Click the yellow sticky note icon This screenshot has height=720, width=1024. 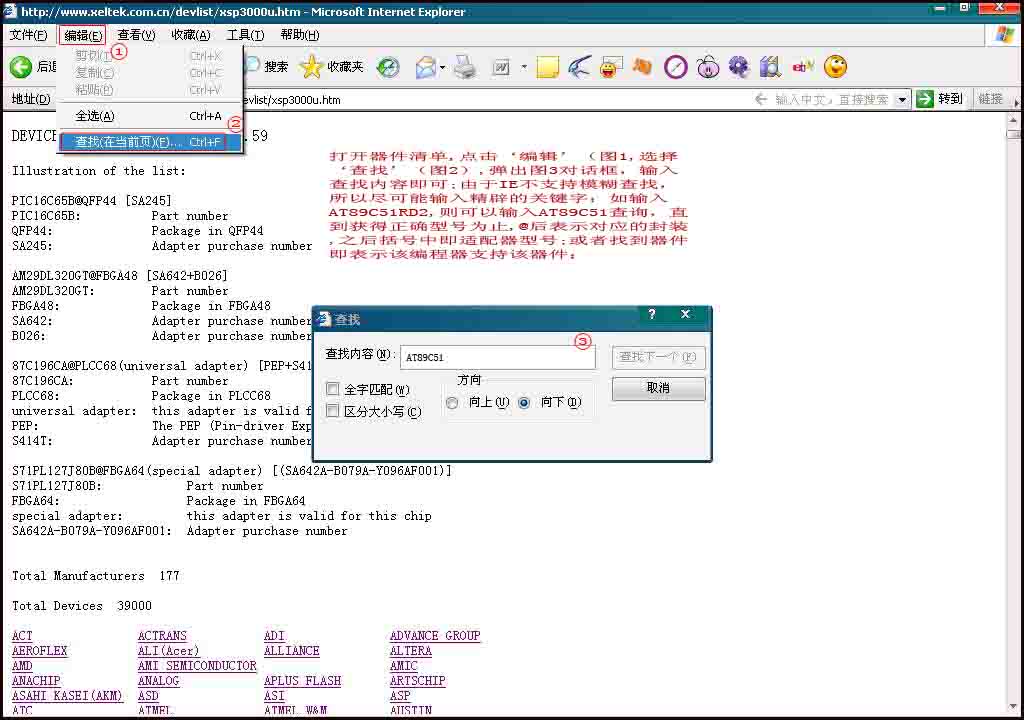547,67
